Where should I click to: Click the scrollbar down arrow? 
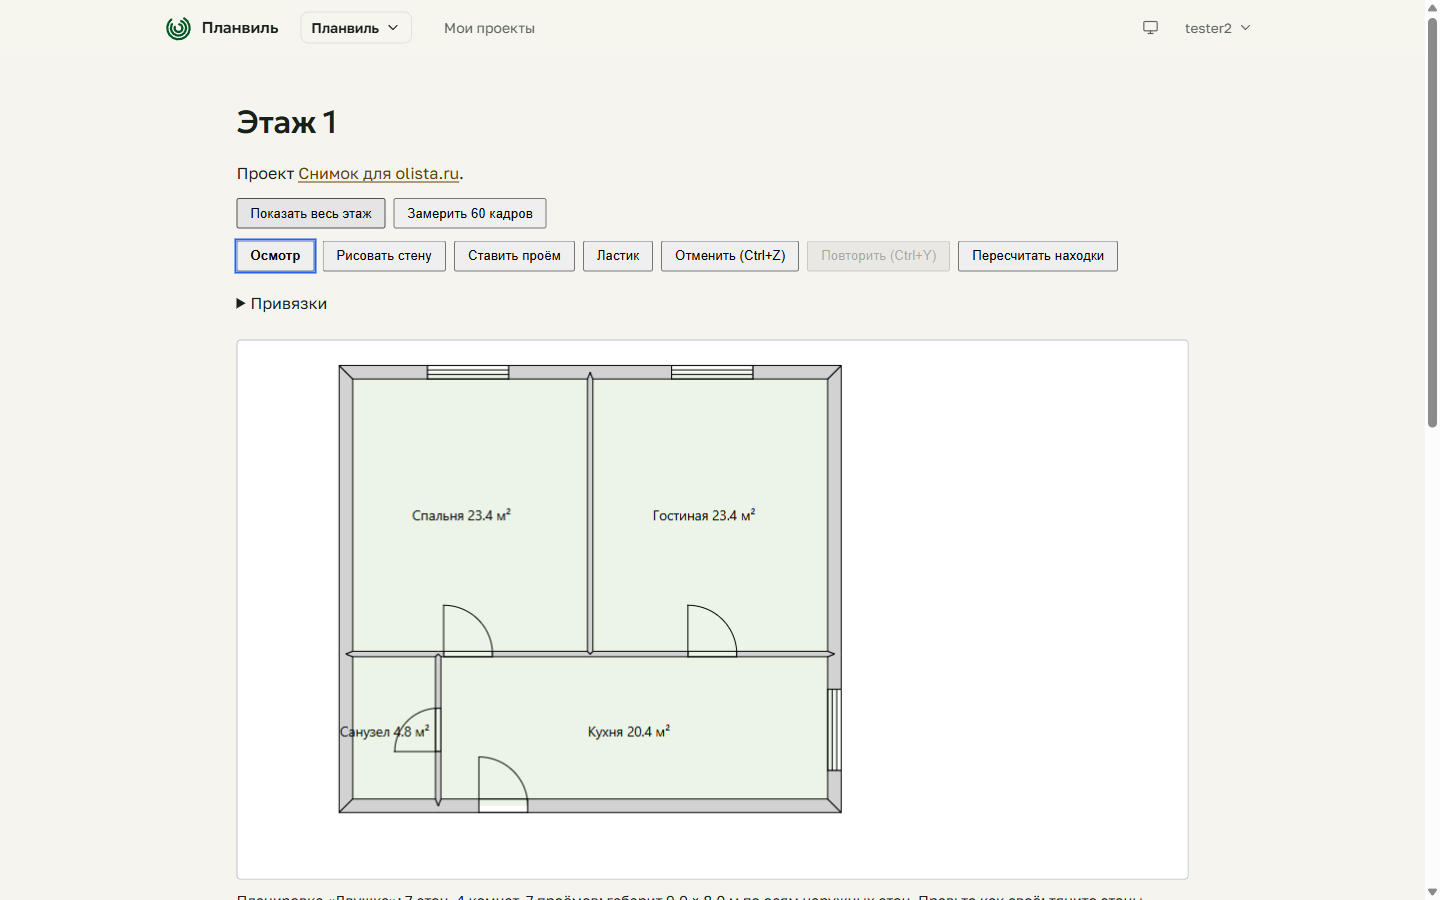pyautogui.click(x=1432, y=892)
